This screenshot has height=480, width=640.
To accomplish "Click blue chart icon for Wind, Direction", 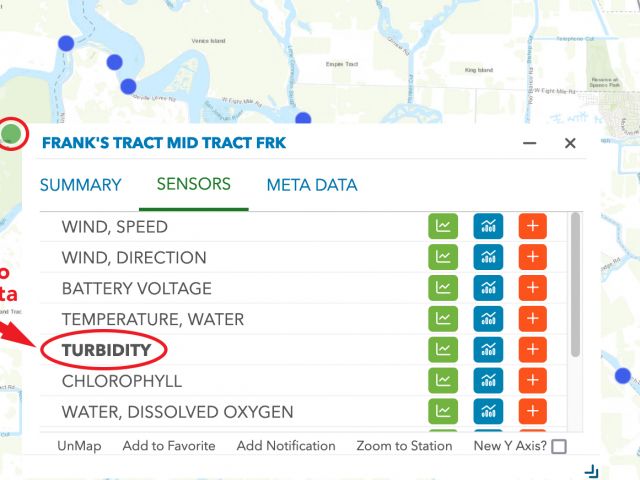I will [488, 257].
